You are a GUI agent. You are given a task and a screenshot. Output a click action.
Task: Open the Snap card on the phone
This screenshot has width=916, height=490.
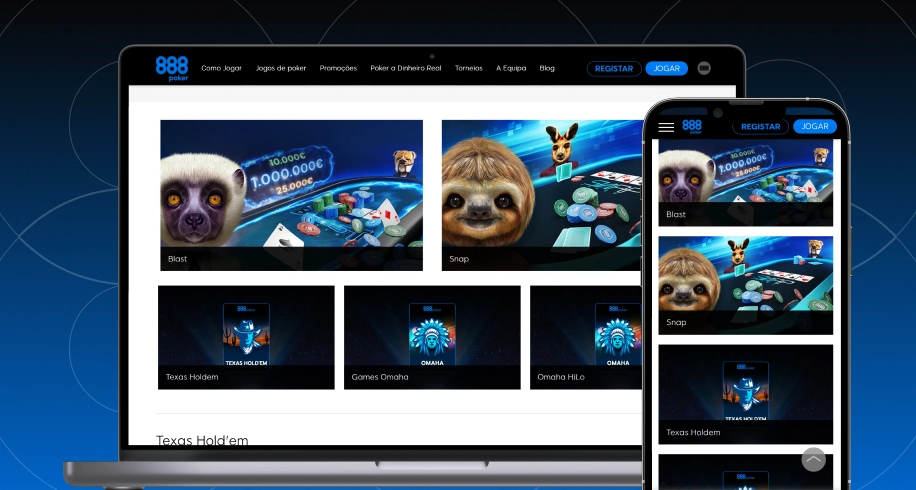(745, 286)
